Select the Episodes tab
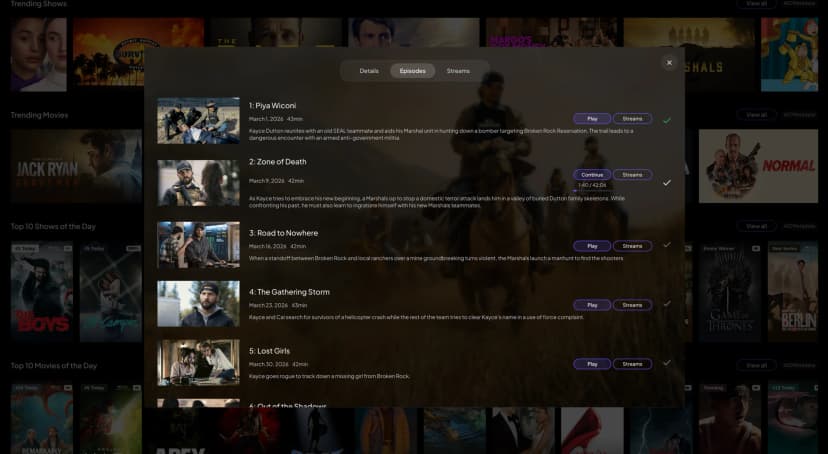 pyautogui.click(x=412, y=71)
